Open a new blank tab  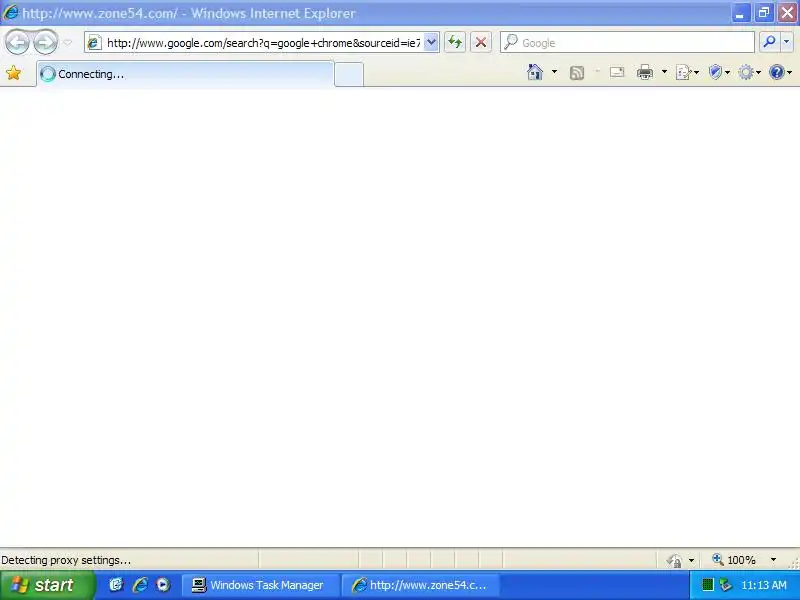click(x=349, y=74)
